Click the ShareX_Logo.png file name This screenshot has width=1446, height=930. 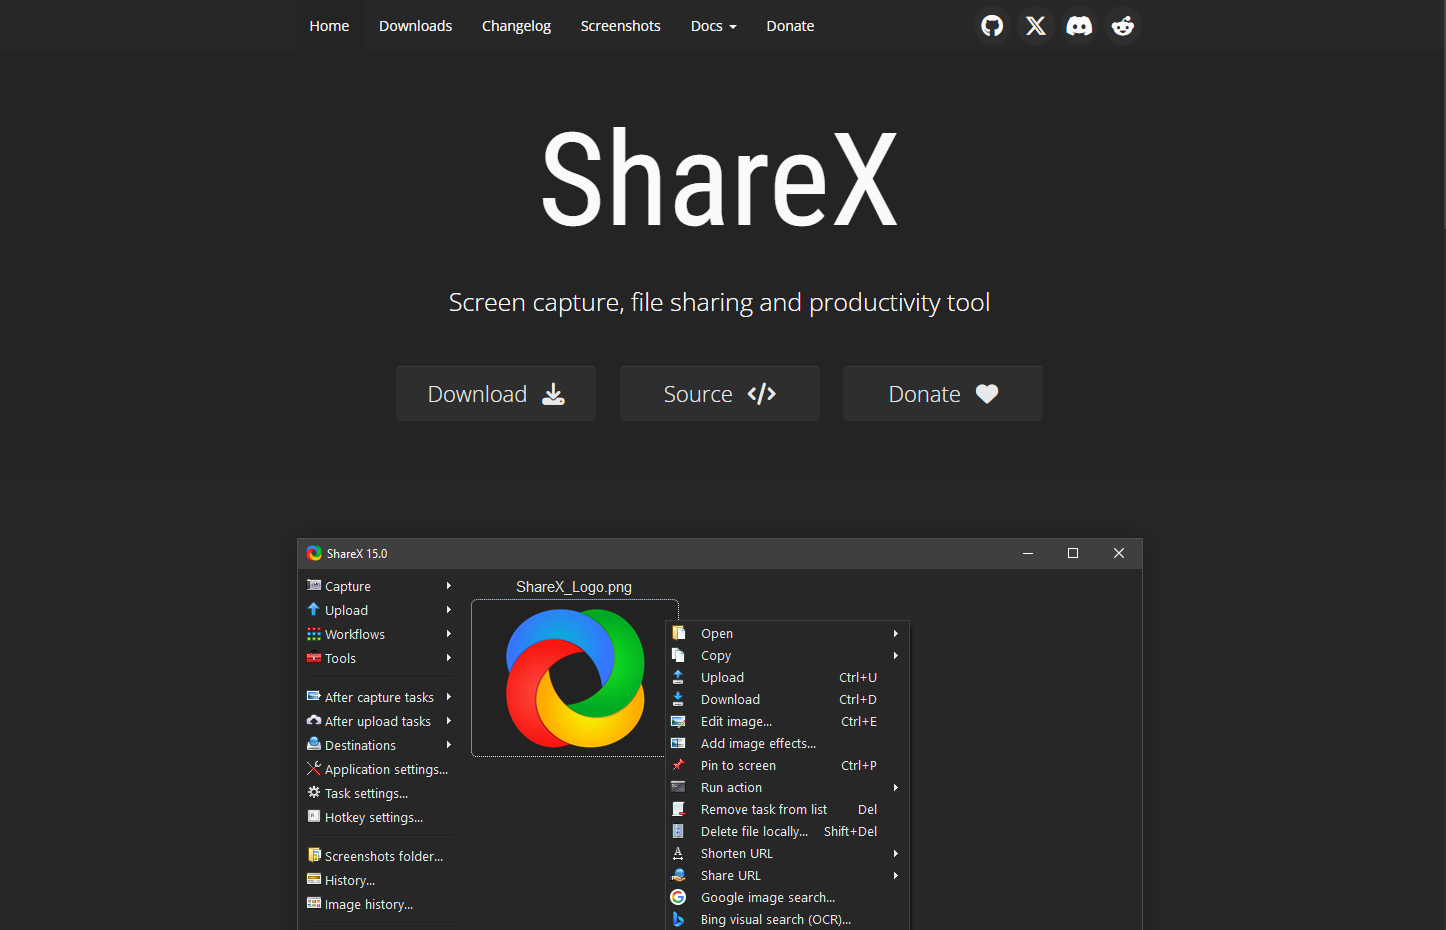pyautogui.click(x=574, y=587)
